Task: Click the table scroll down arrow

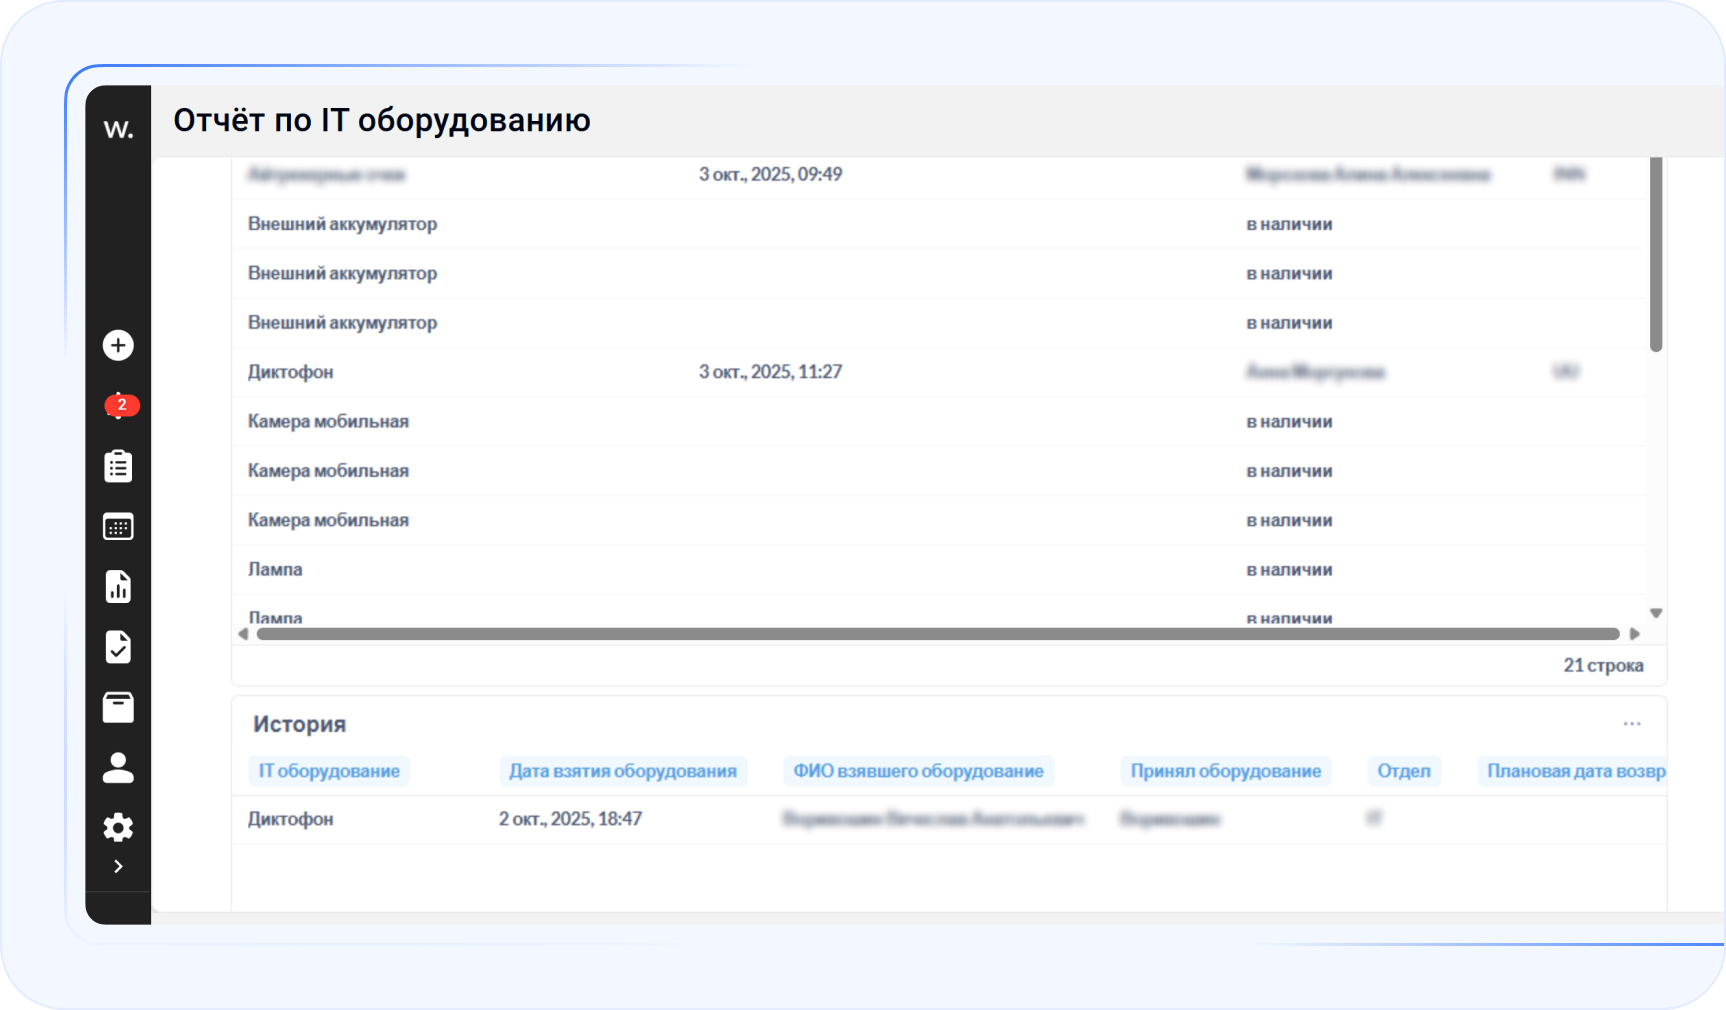Action: tap(1656, 613)
